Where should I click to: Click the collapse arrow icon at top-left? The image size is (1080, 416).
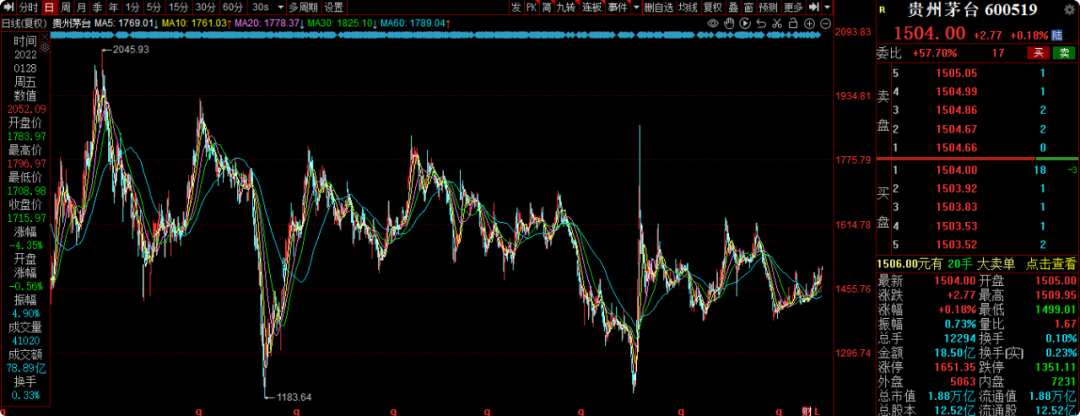(x=8, y=7)
